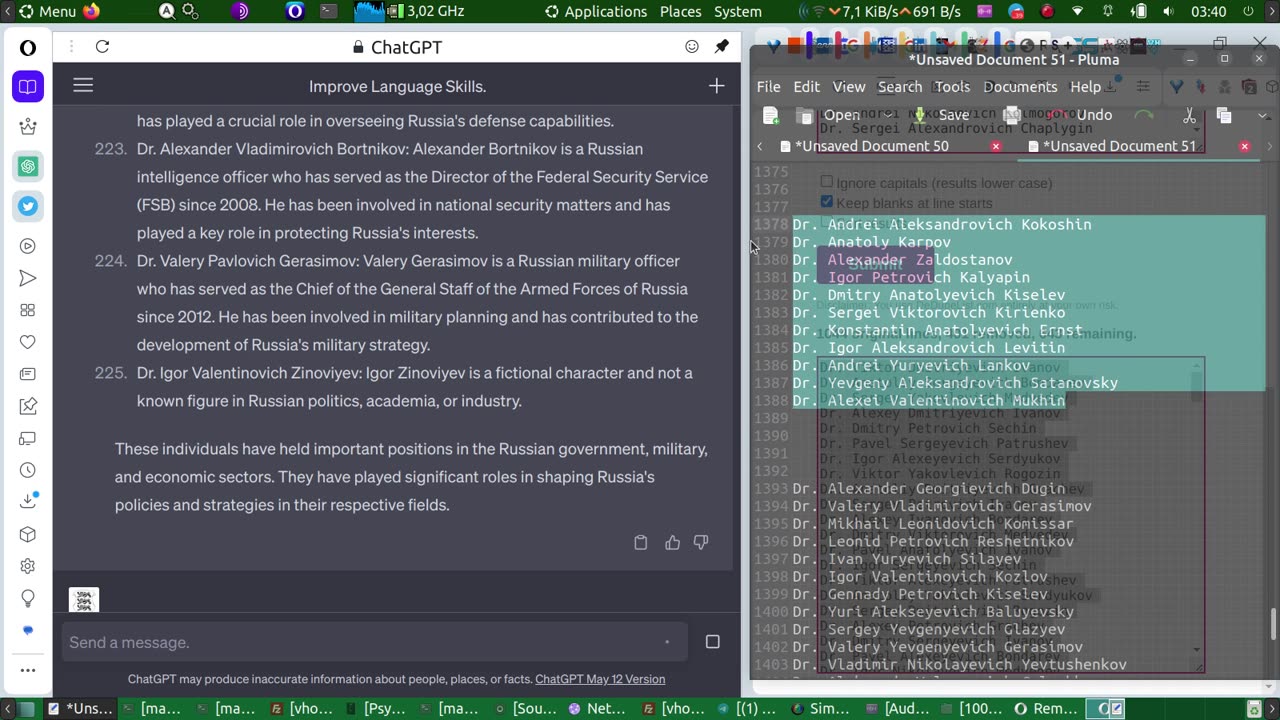The width and height of the screenshot is (1280, 720).
Task: Focus the Send a message input field
Action: (x=374, y=642)
